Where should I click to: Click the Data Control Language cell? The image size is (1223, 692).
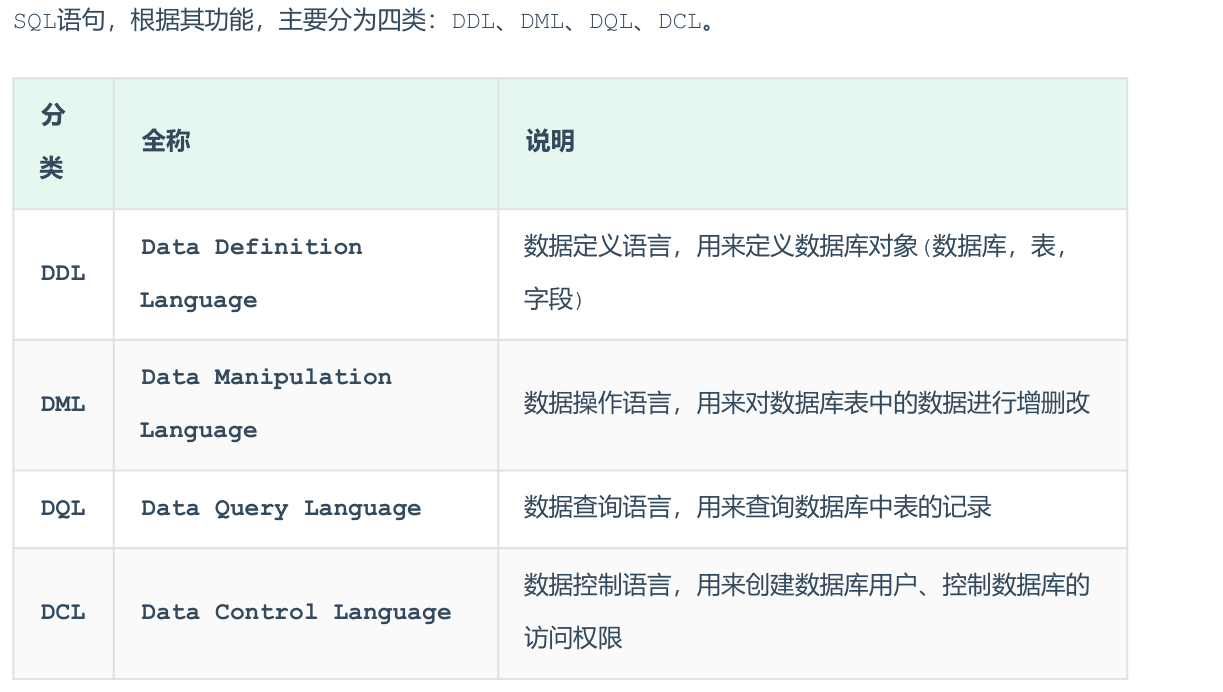296,613
